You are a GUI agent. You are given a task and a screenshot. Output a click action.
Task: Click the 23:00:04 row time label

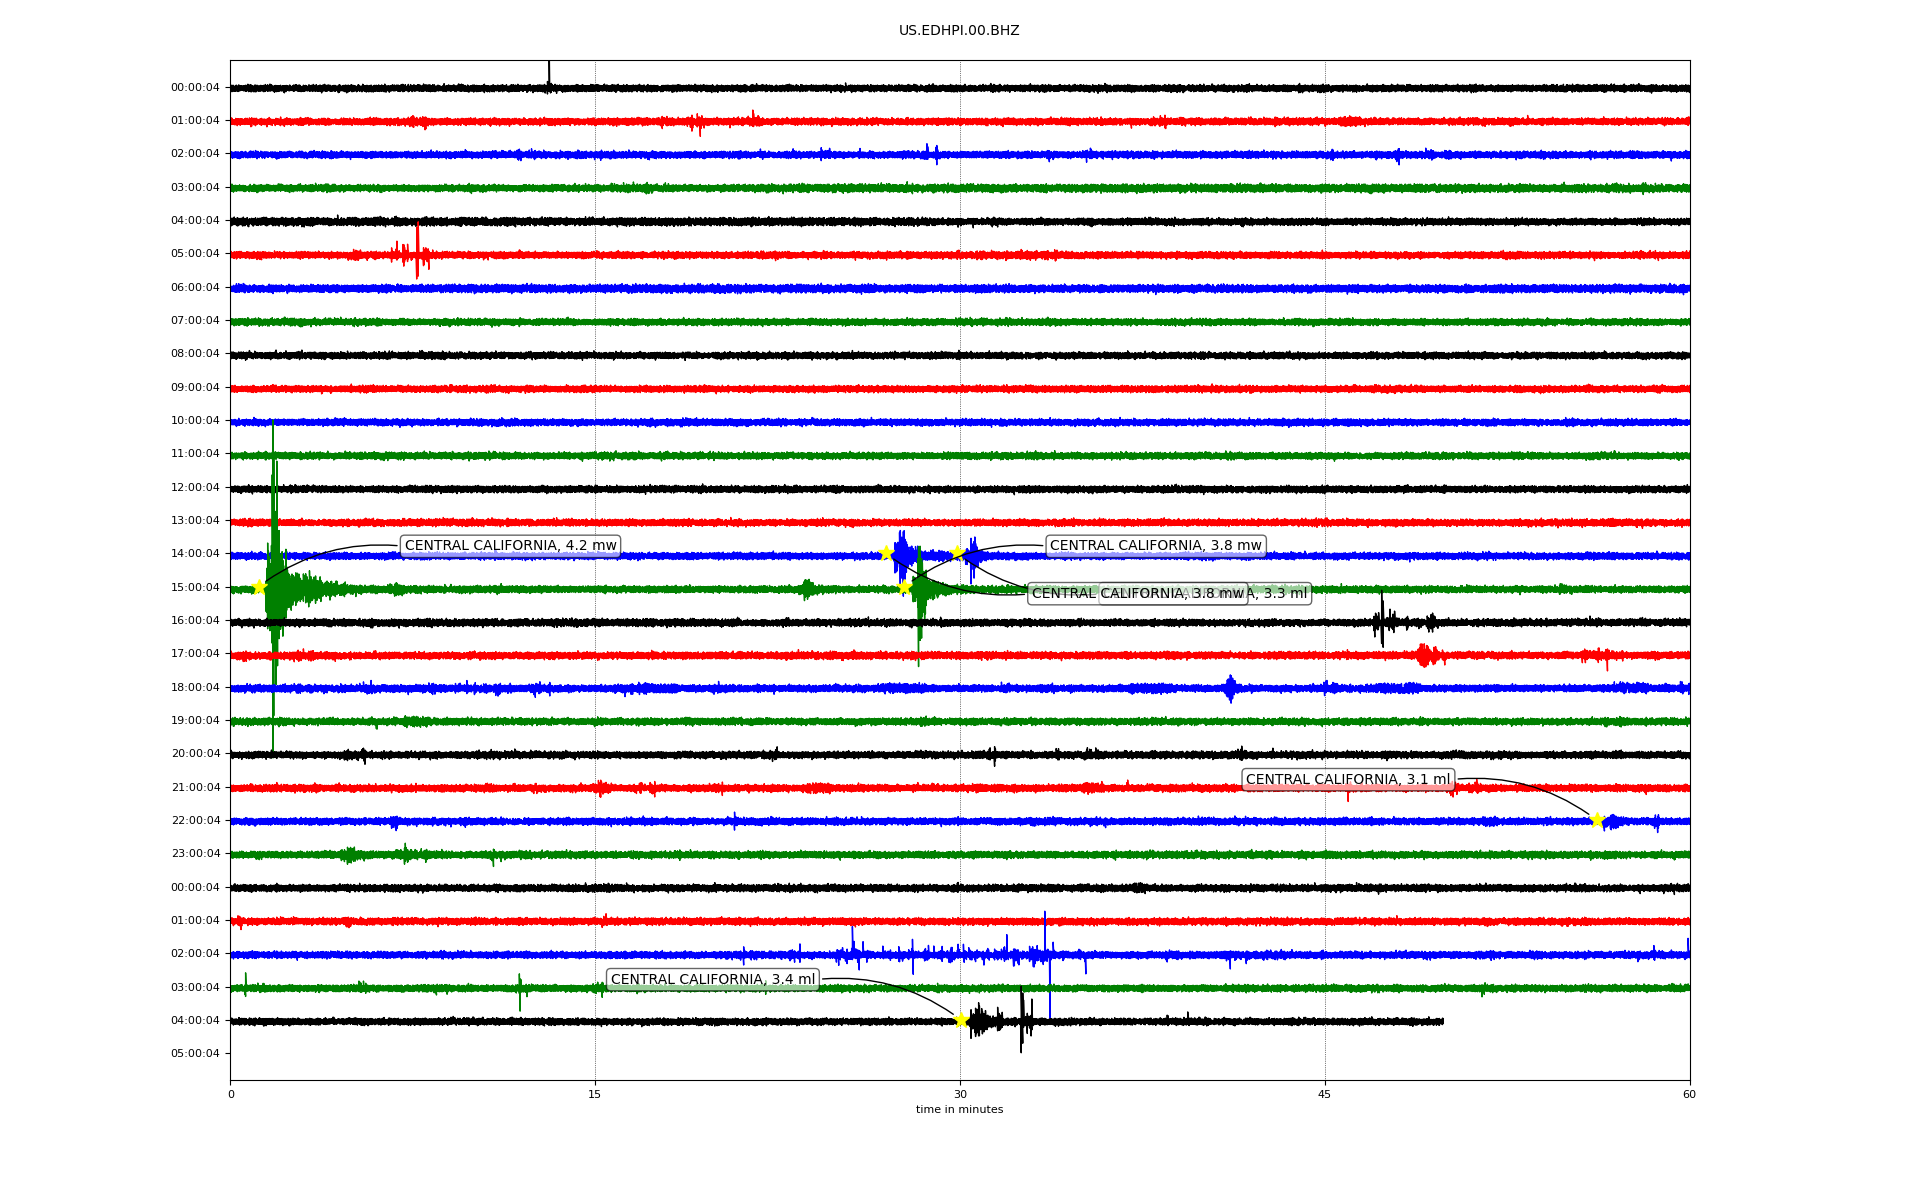click(195, 854)
